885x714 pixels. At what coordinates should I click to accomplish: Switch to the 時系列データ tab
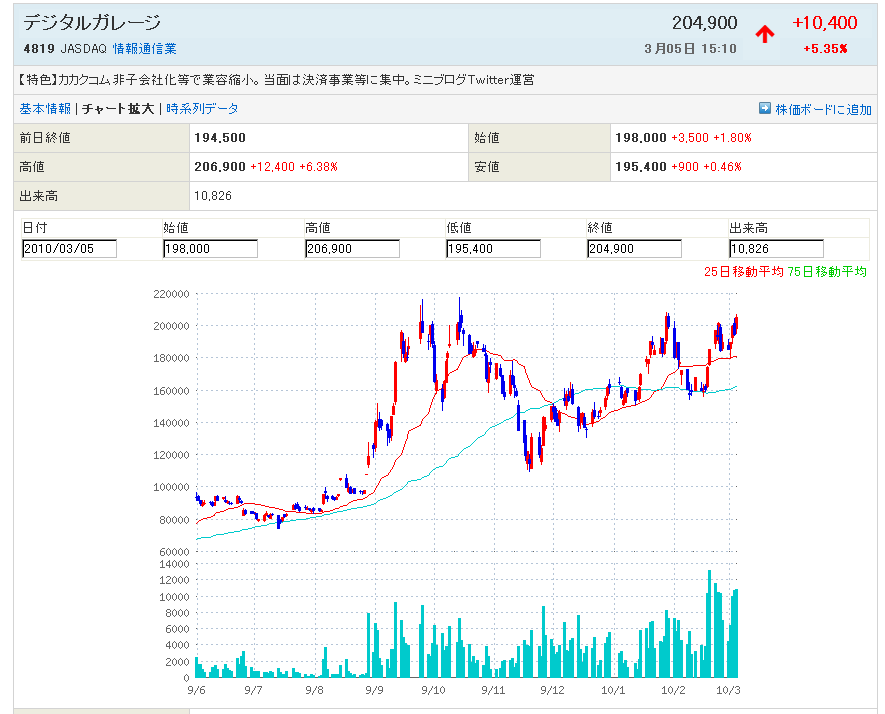click(202, 109)
